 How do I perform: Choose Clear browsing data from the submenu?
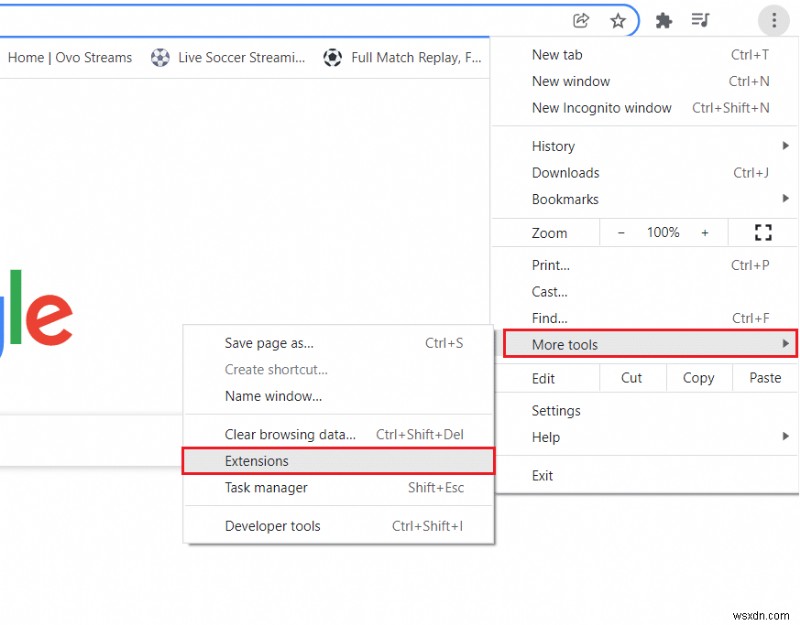[x=290, y=434]
